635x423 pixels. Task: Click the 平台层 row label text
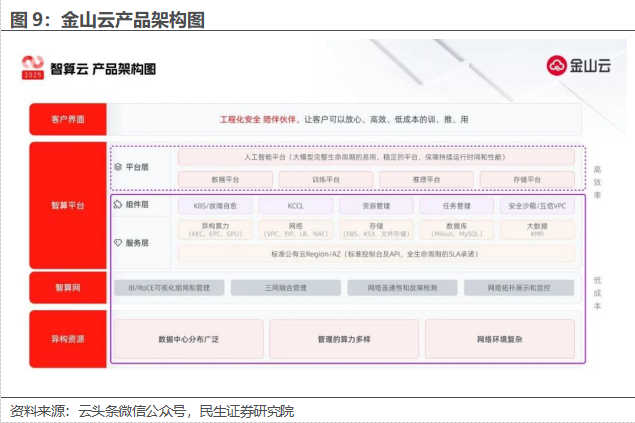tap(137, 167)
